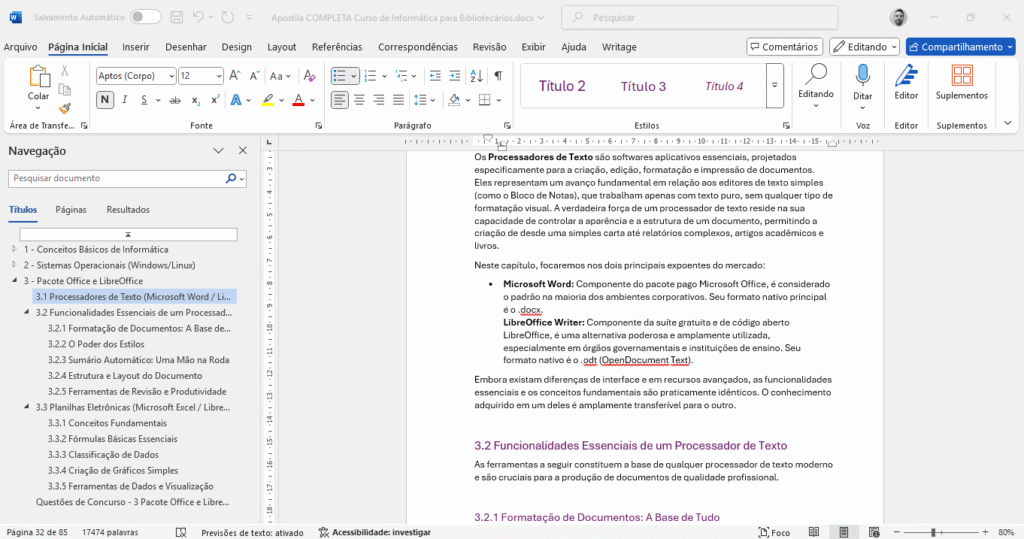Collapse the 3.3 Planilhas Eletrônicas heading
The width and height of the screenshot is (1024, 539).
pyautogui.click(x=27, y=408)
